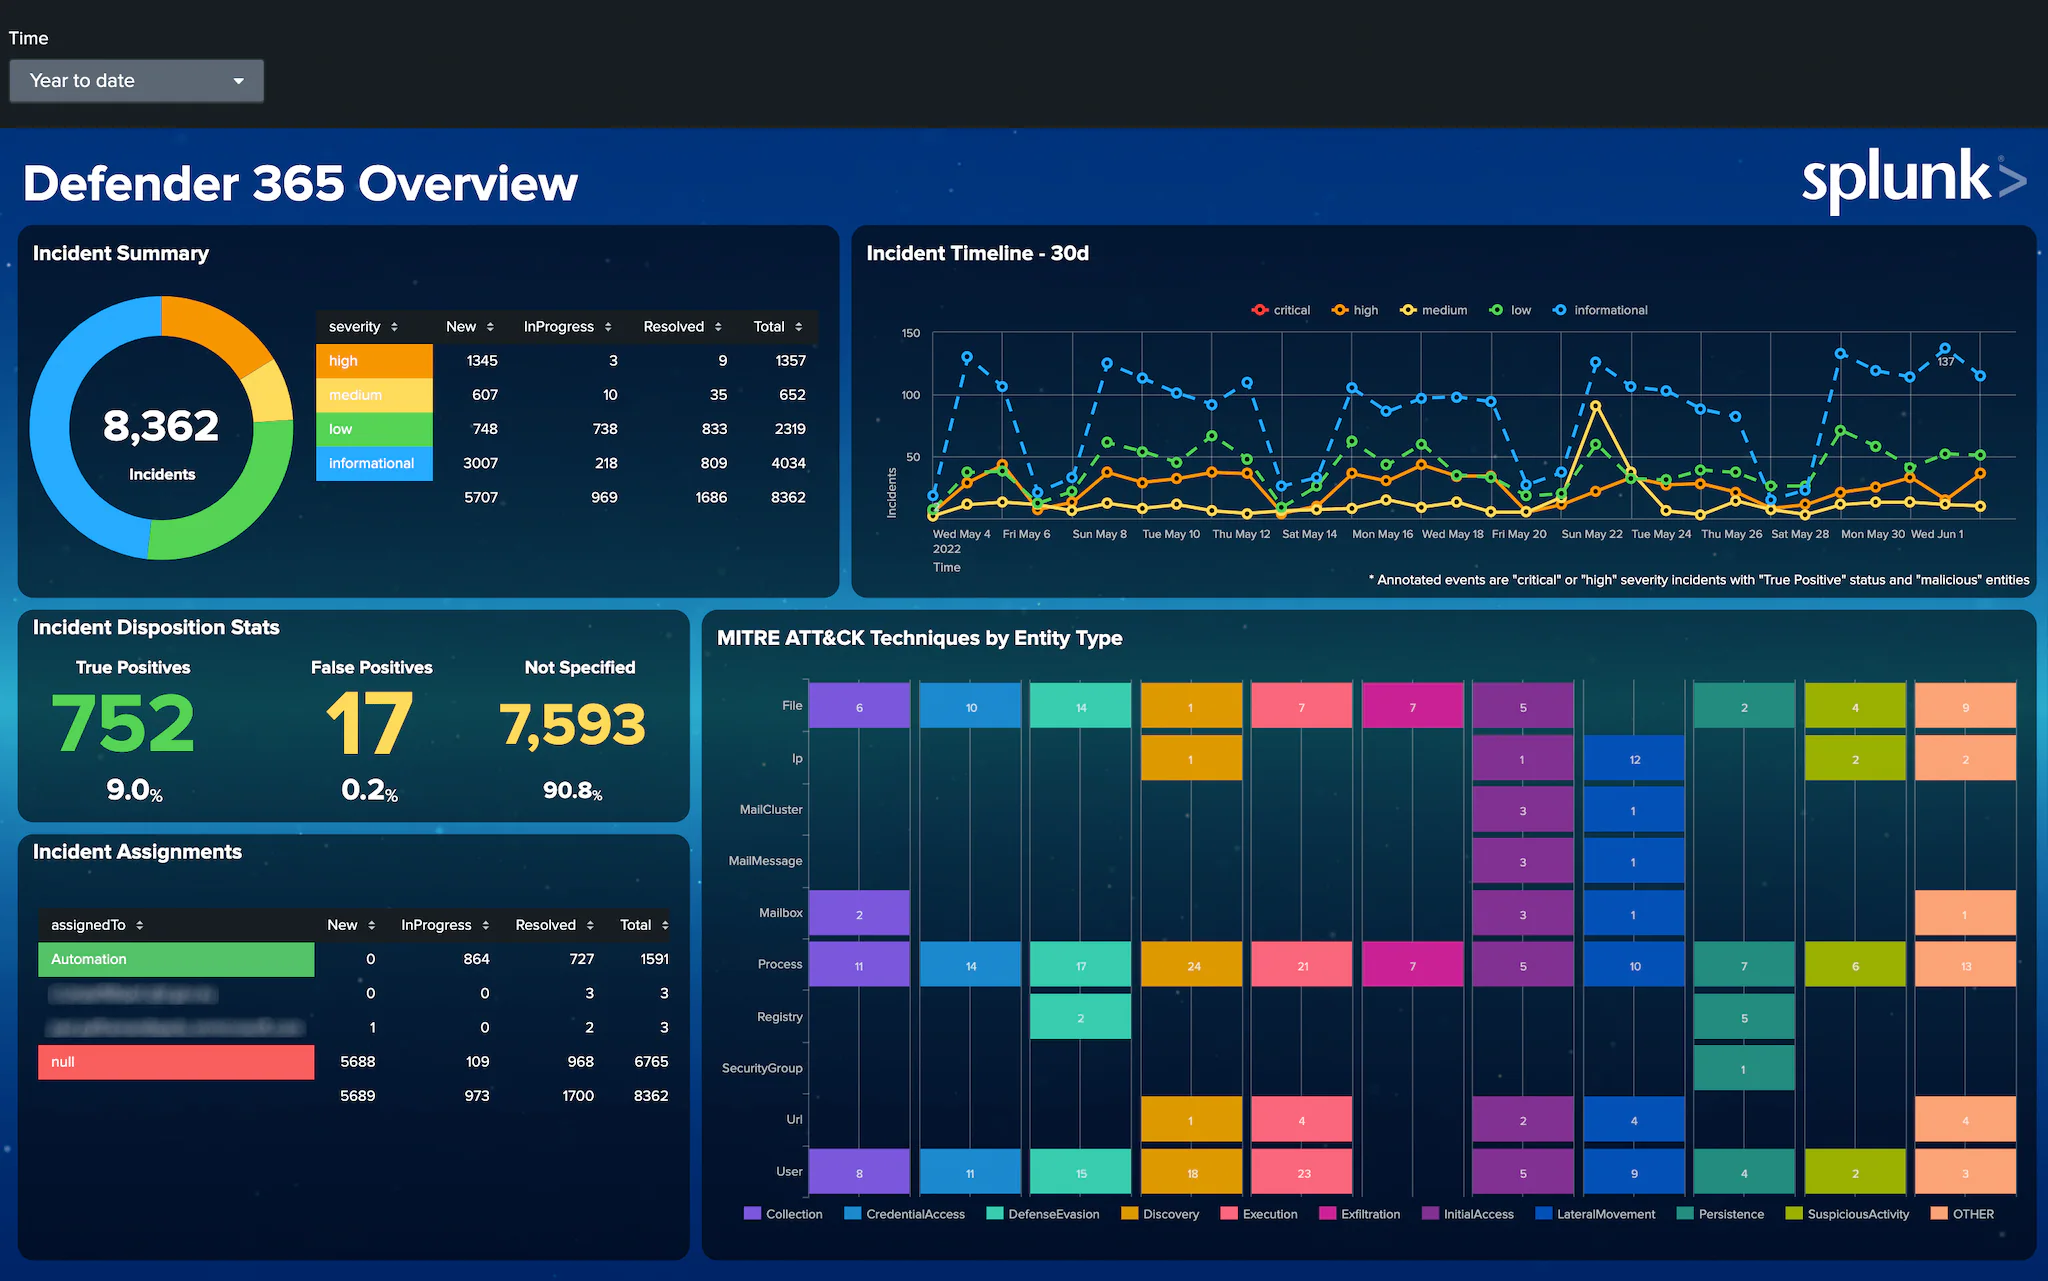Viewport: 2048px width, 1281px height.
Task: Sort the assignedTo column in Incident Assignments
Action: point(96,924)
